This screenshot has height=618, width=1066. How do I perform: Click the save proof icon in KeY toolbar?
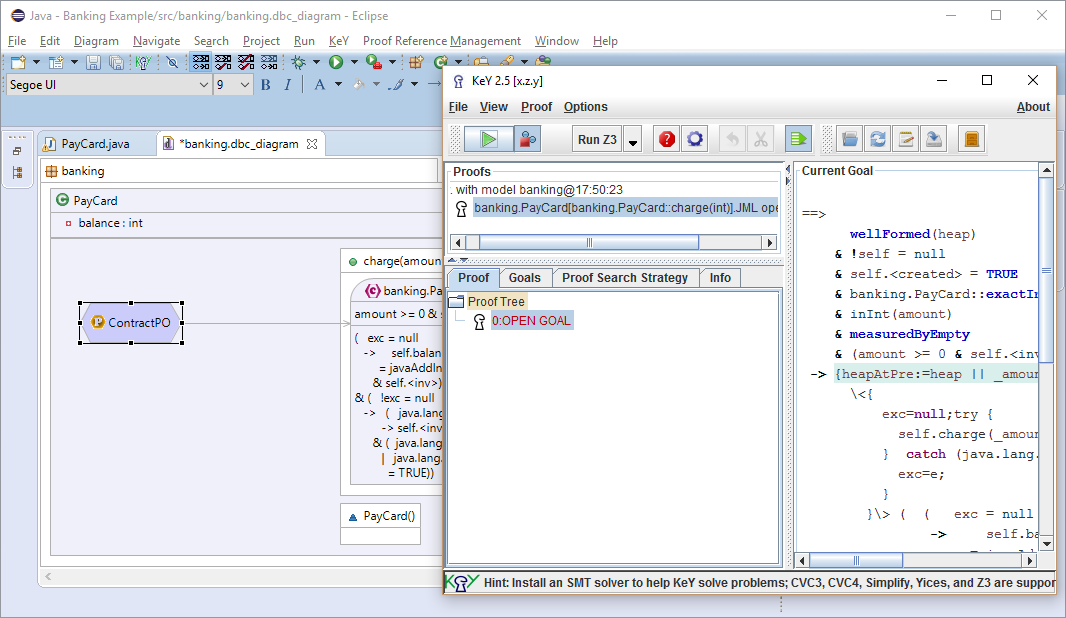(x=935, y=139)
